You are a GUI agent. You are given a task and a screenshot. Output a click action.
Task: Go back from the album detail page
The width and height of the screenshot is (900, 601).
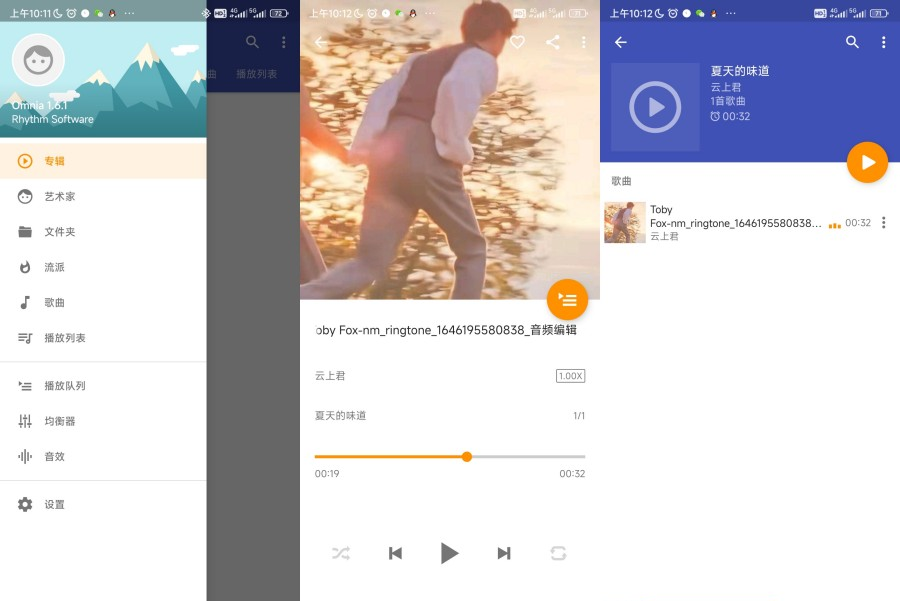click(620, 42)
